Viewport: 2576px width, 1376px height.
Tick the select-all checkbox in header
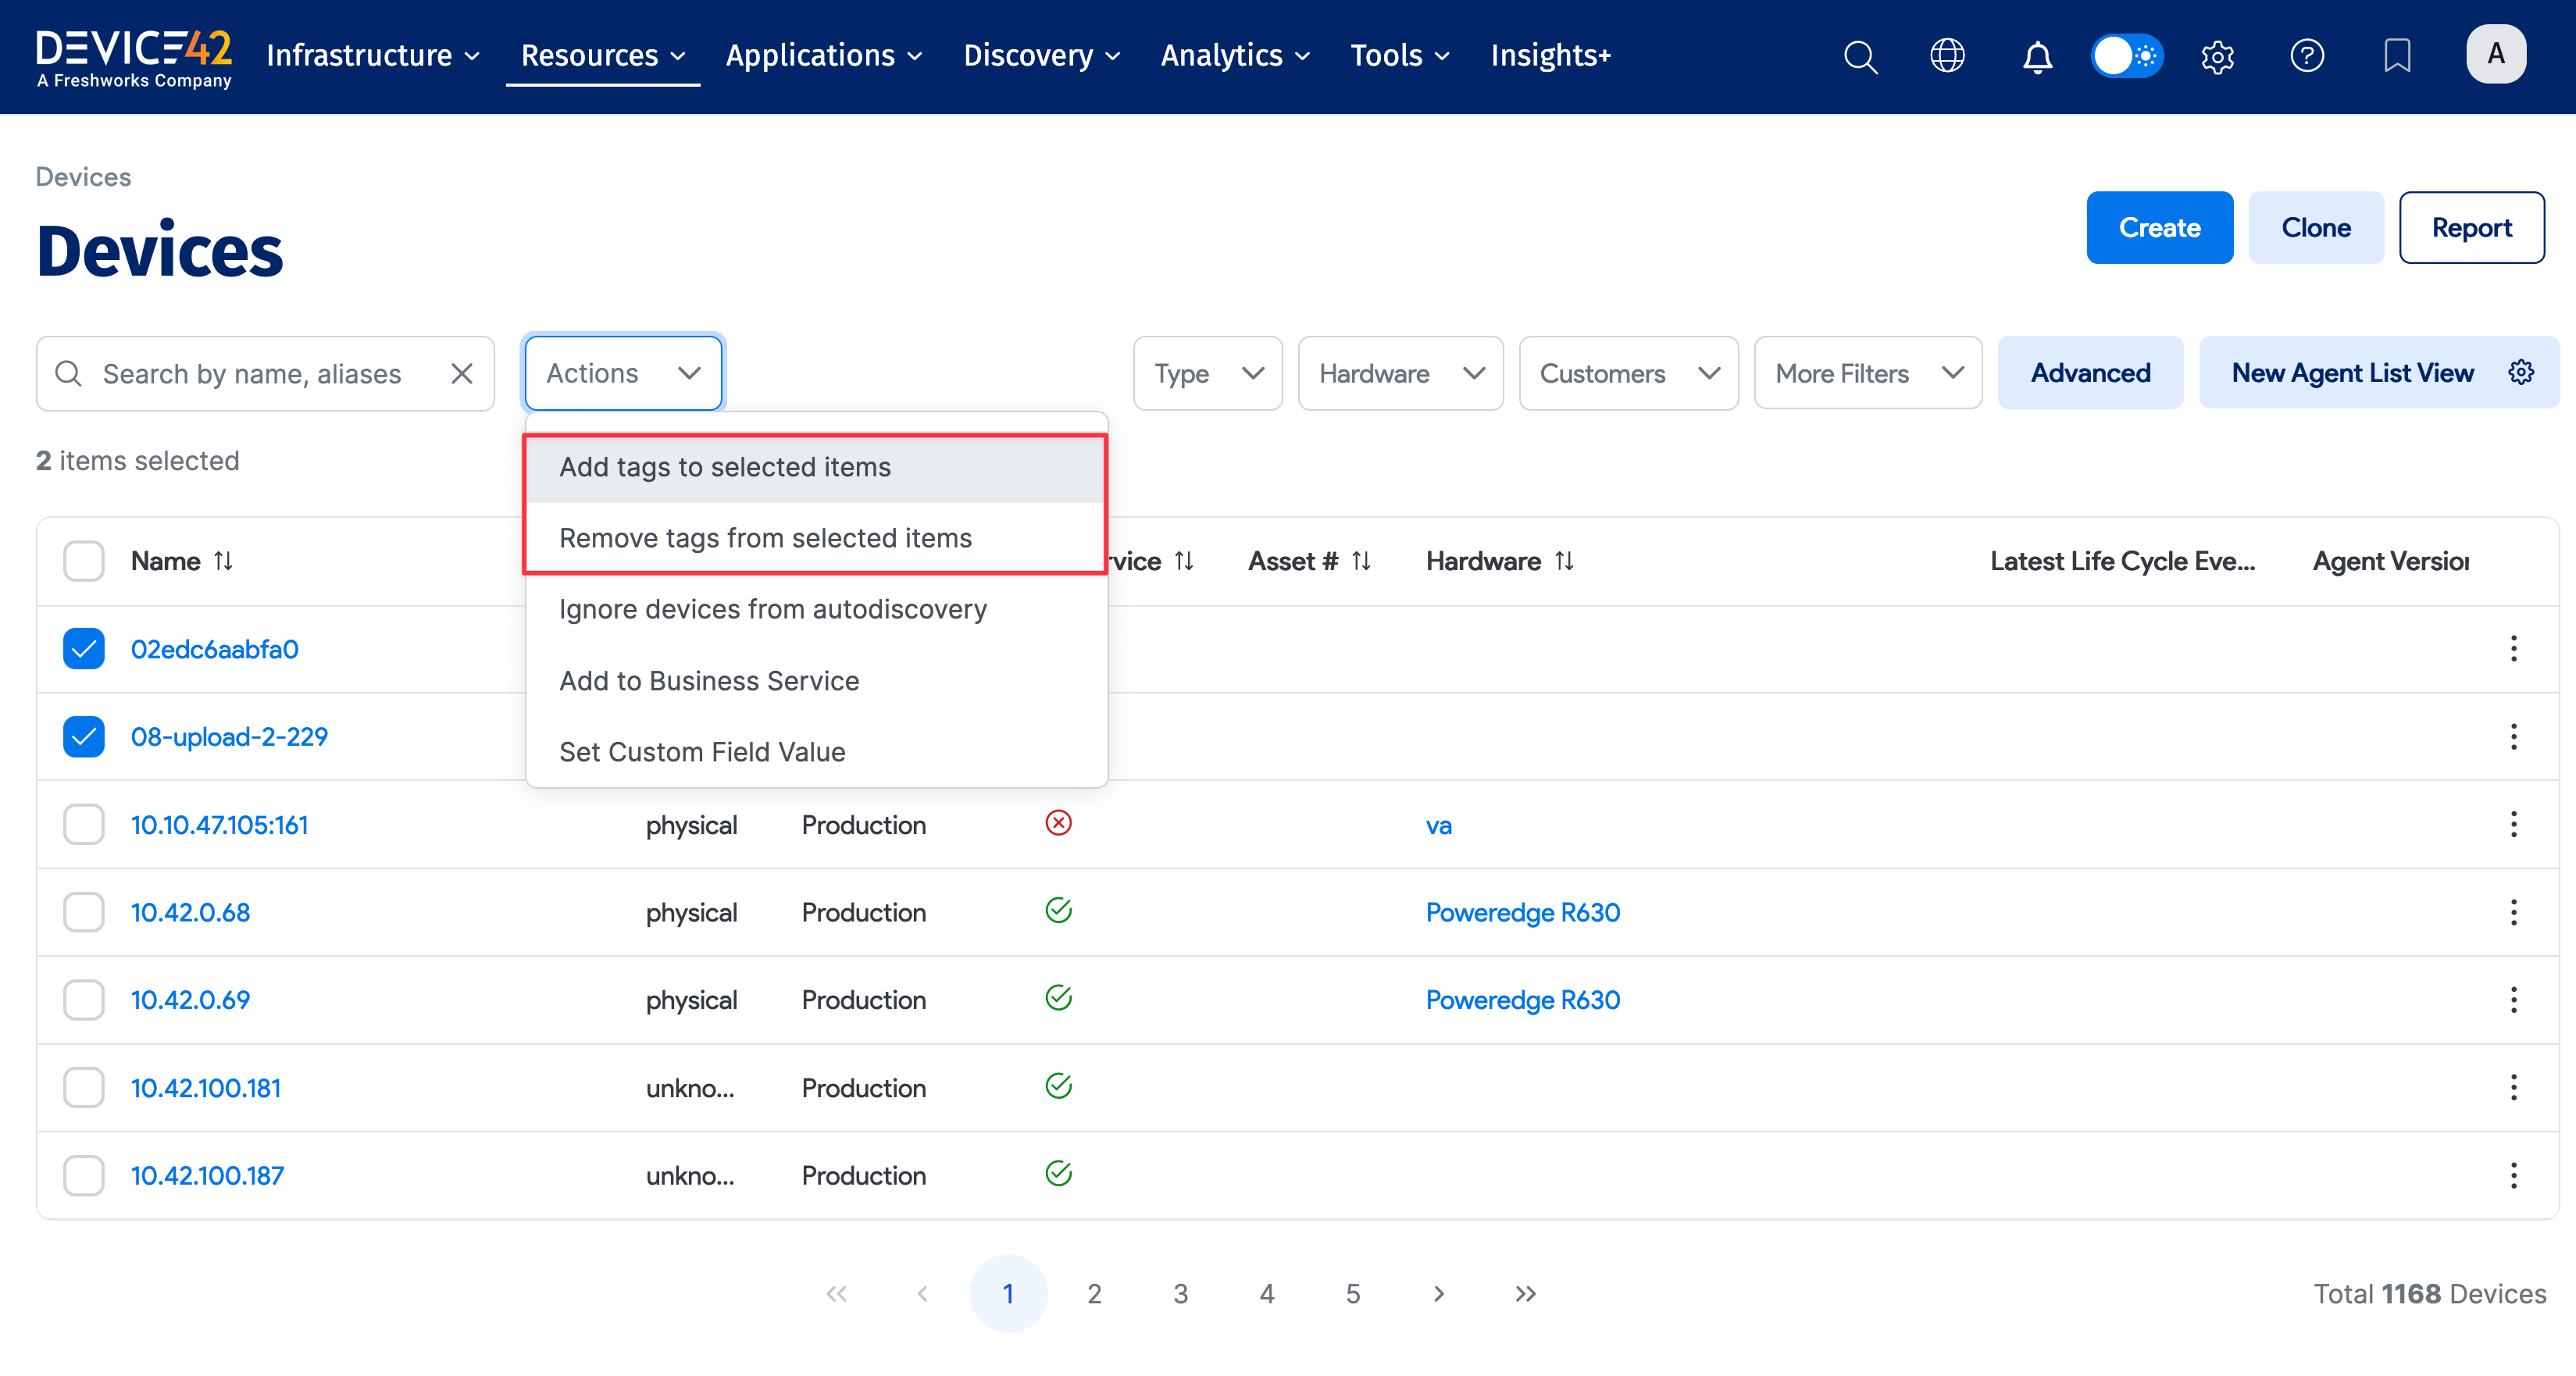coord(84,561)
